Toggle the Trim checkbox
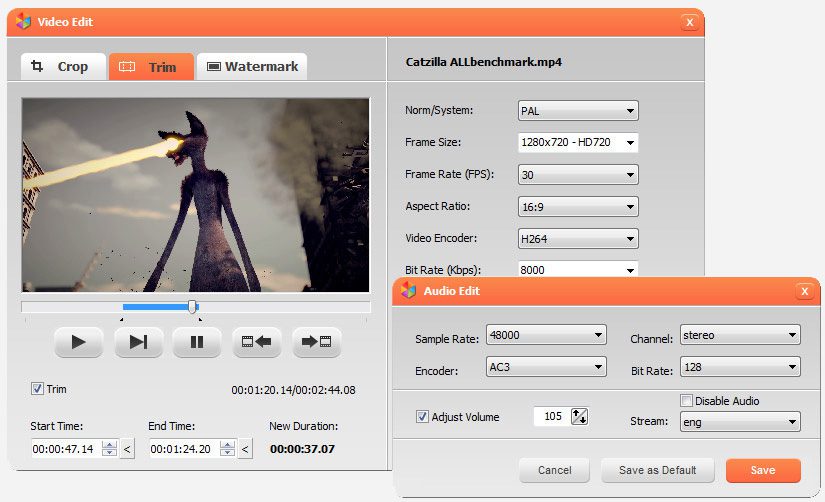 [x=37, y=389]
